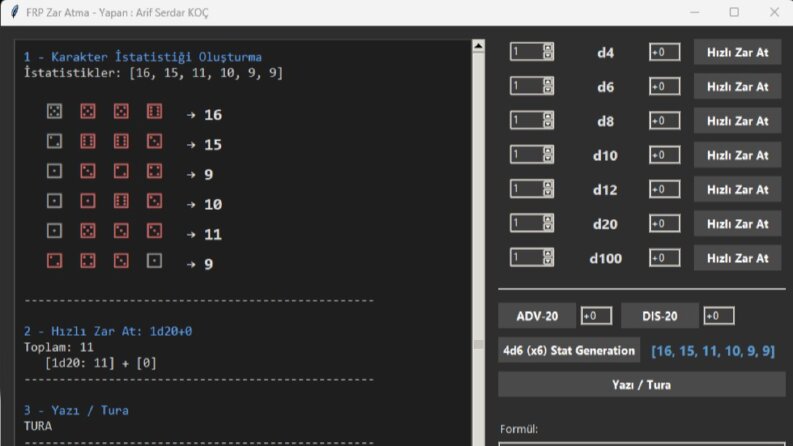
Task: Click the 'Toplam: 11' line
Action: (59, 347)
